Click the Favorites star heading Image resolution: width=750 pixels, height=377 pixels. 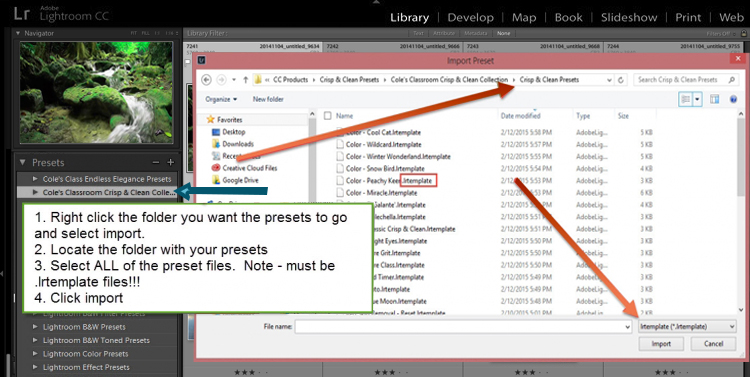coord(225,120)
